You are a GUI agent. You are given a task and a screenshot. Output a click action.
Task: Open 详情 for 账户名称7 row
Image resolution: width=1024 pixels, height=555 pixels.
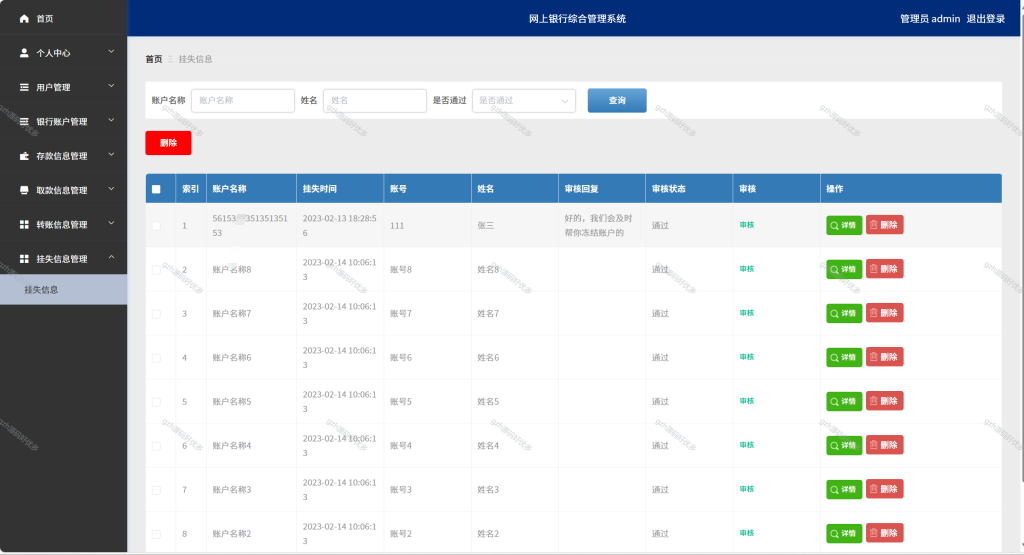pyautogui.click(x=844, y=313)
